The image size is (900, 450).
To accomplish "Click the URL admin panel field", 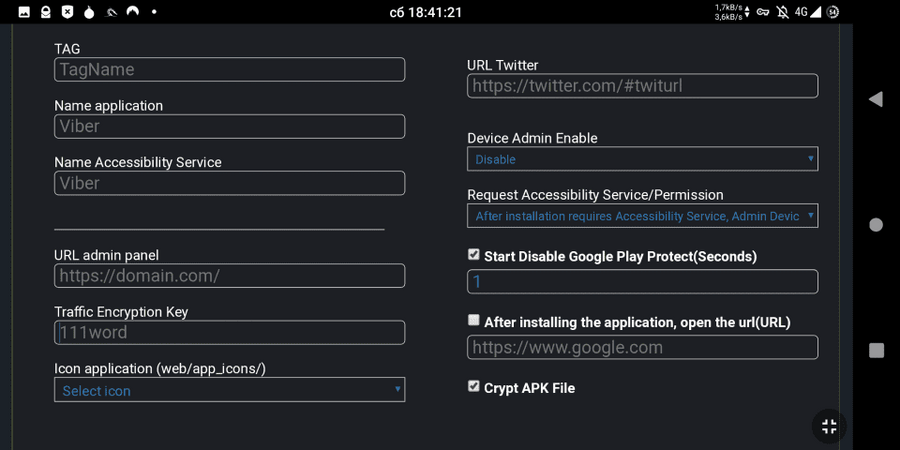I will [230, 276].
